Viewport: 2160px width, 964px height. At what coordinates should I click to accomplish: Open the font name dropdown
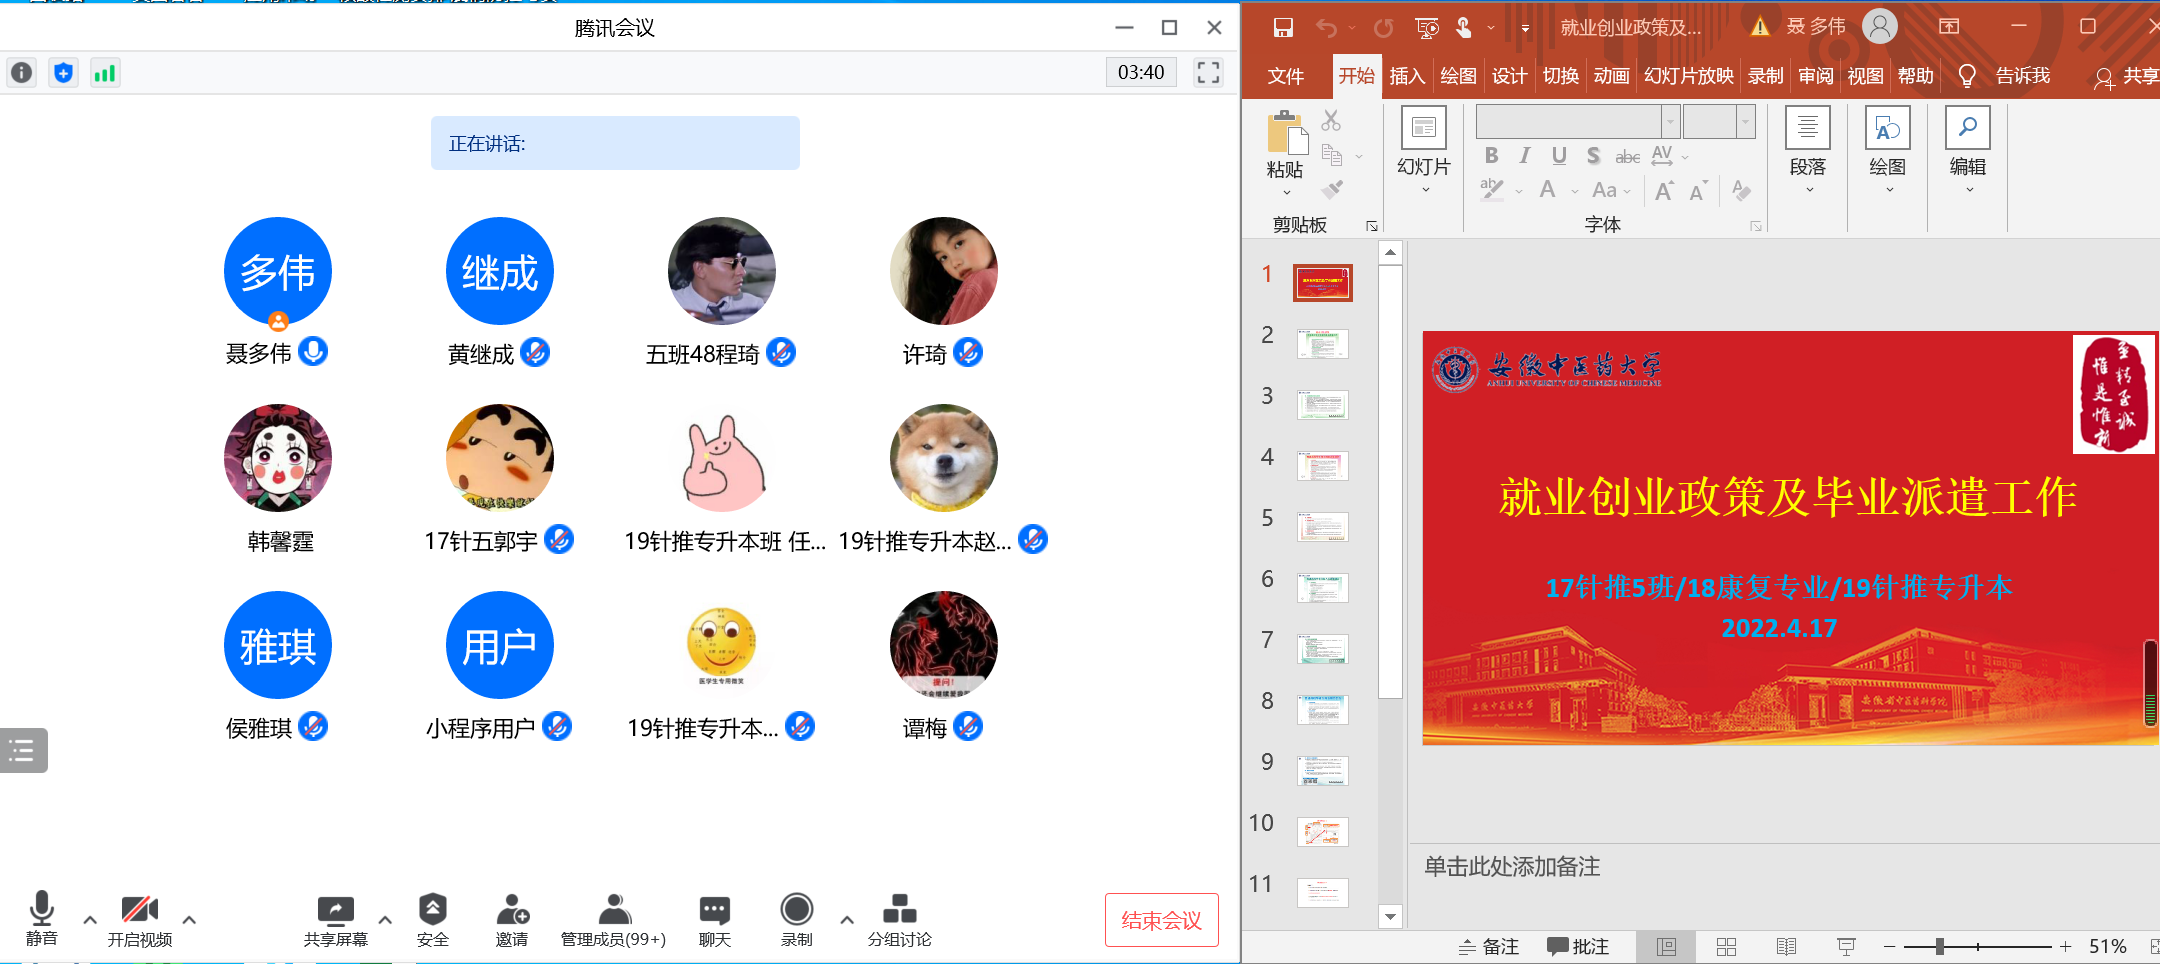(1670, 122)
